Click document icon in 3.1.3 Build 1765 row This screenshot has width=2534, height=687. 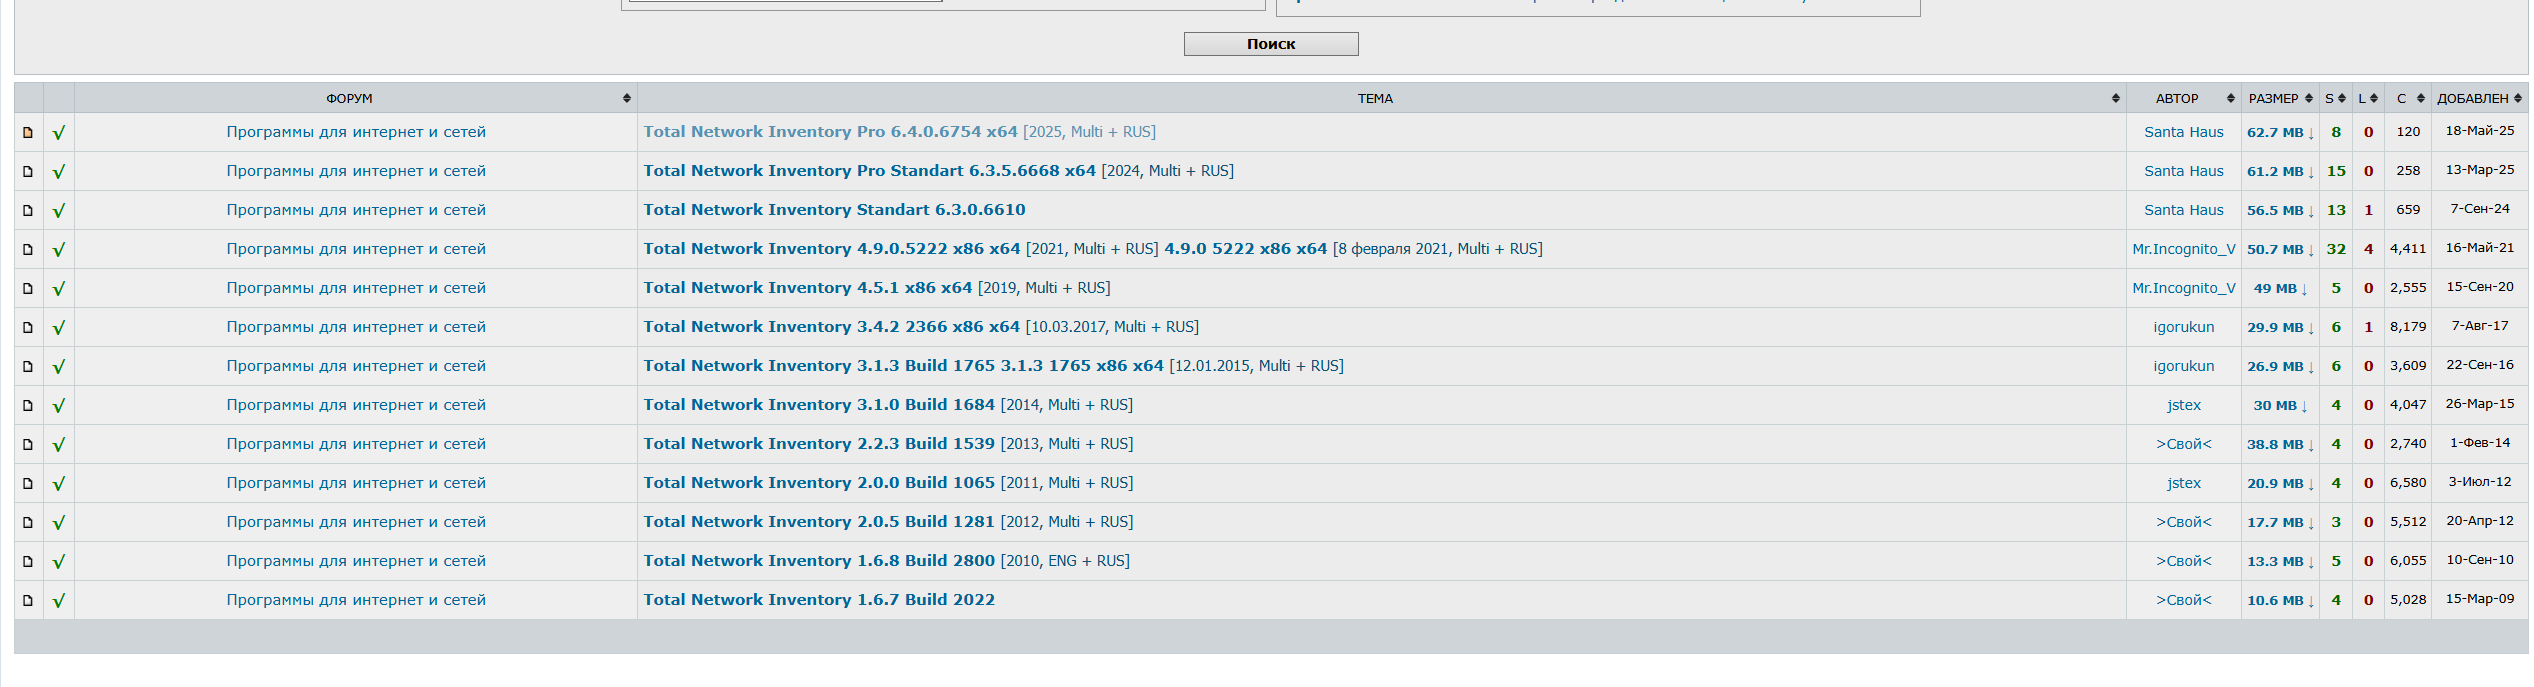pyautogui.click(x=28, y=366)
